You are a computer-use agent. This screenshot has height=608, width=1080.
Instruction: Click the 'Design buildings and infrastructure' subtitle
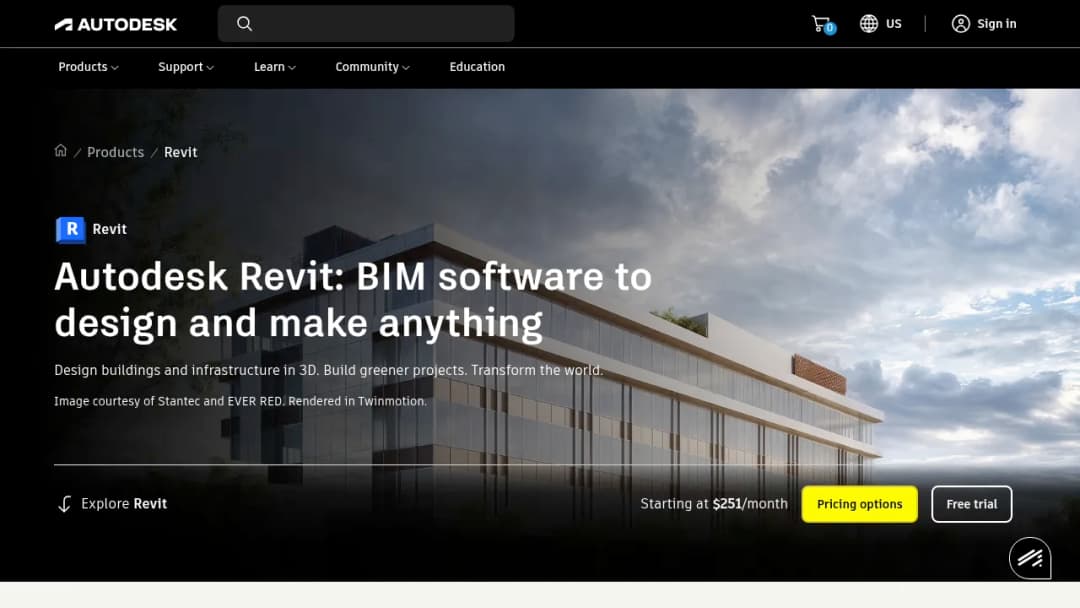[x=329, y=370]
